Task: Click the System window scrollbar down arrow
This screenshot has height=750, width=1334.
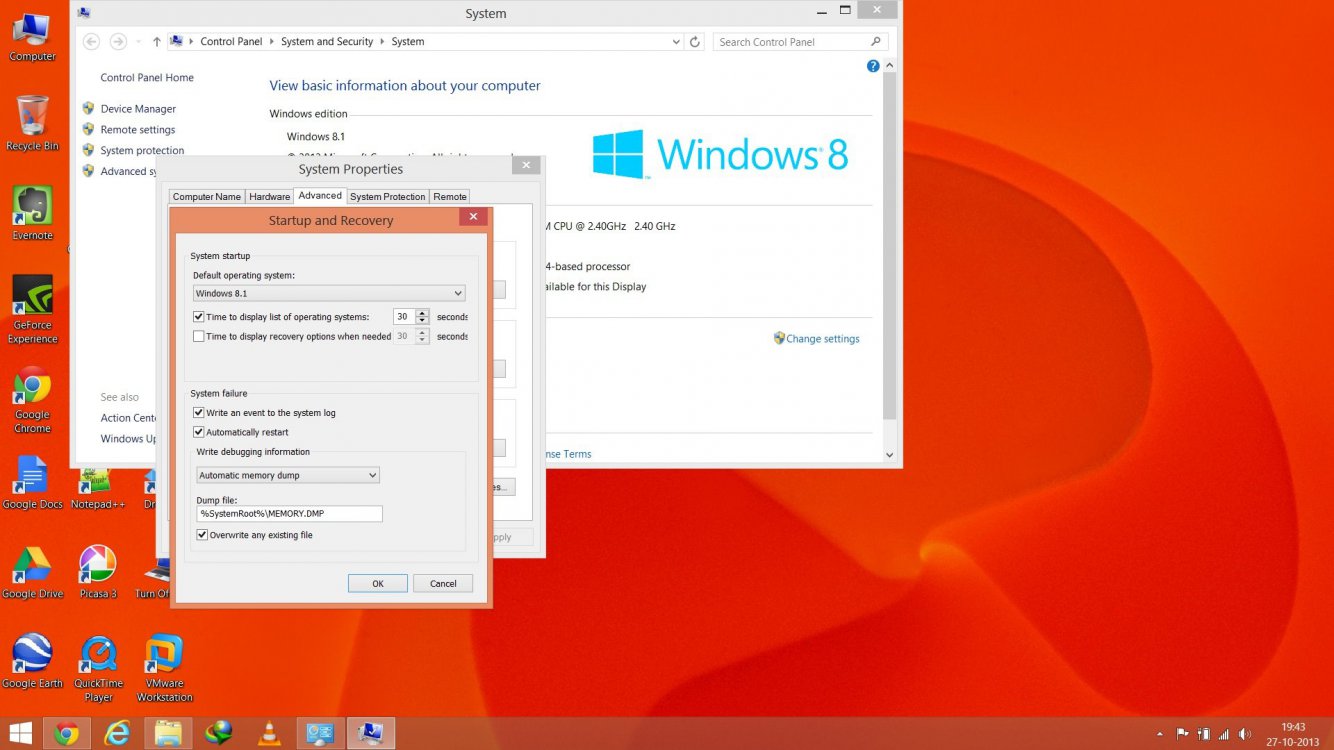Action: click(x=890, y=455)
